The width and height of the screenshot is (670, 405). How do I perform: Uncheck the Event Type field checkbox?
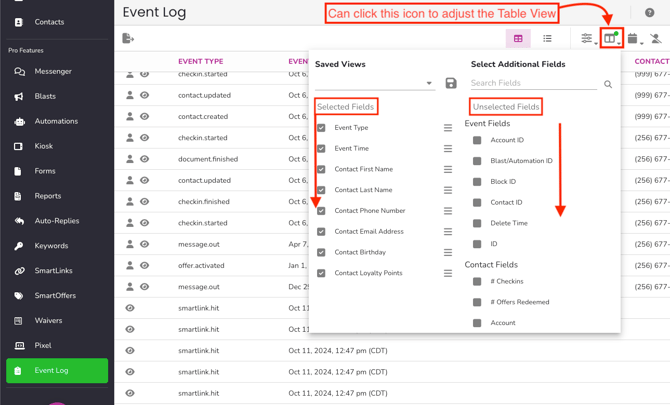pos(321,128)
